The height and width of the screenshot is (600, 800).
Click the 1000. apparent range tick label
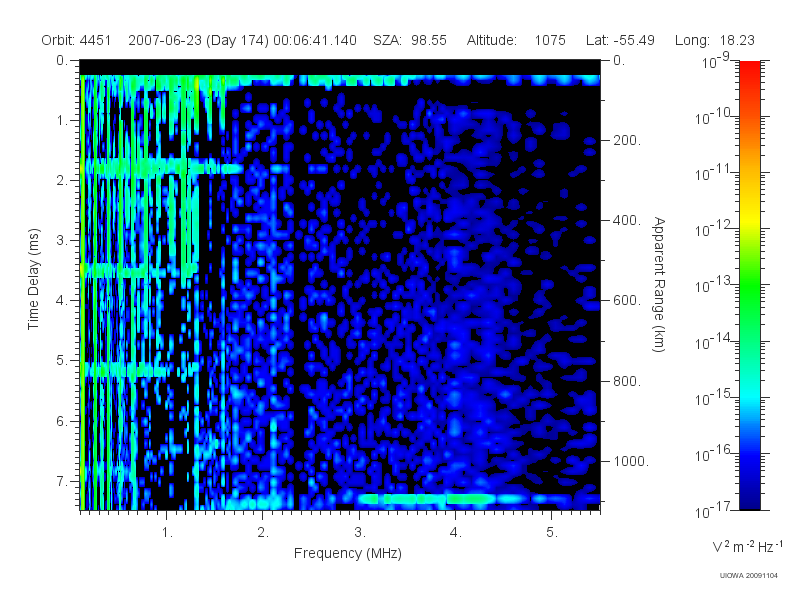[x=631, y=461]
